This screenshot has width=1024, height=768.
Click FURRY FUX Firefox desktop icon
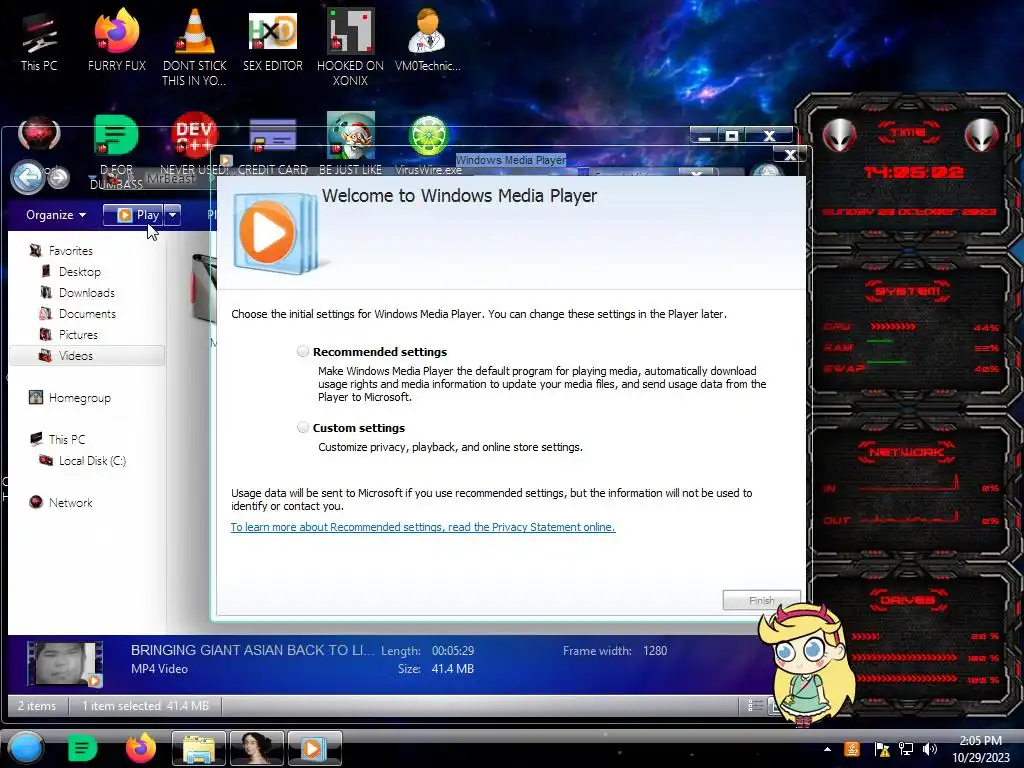(117, 40)
